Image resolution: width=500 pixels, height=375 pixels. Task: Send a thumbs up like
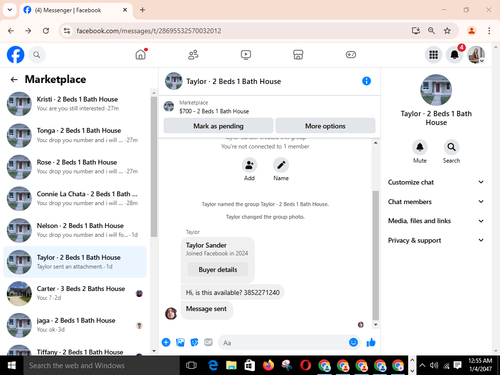pos(371,342)
